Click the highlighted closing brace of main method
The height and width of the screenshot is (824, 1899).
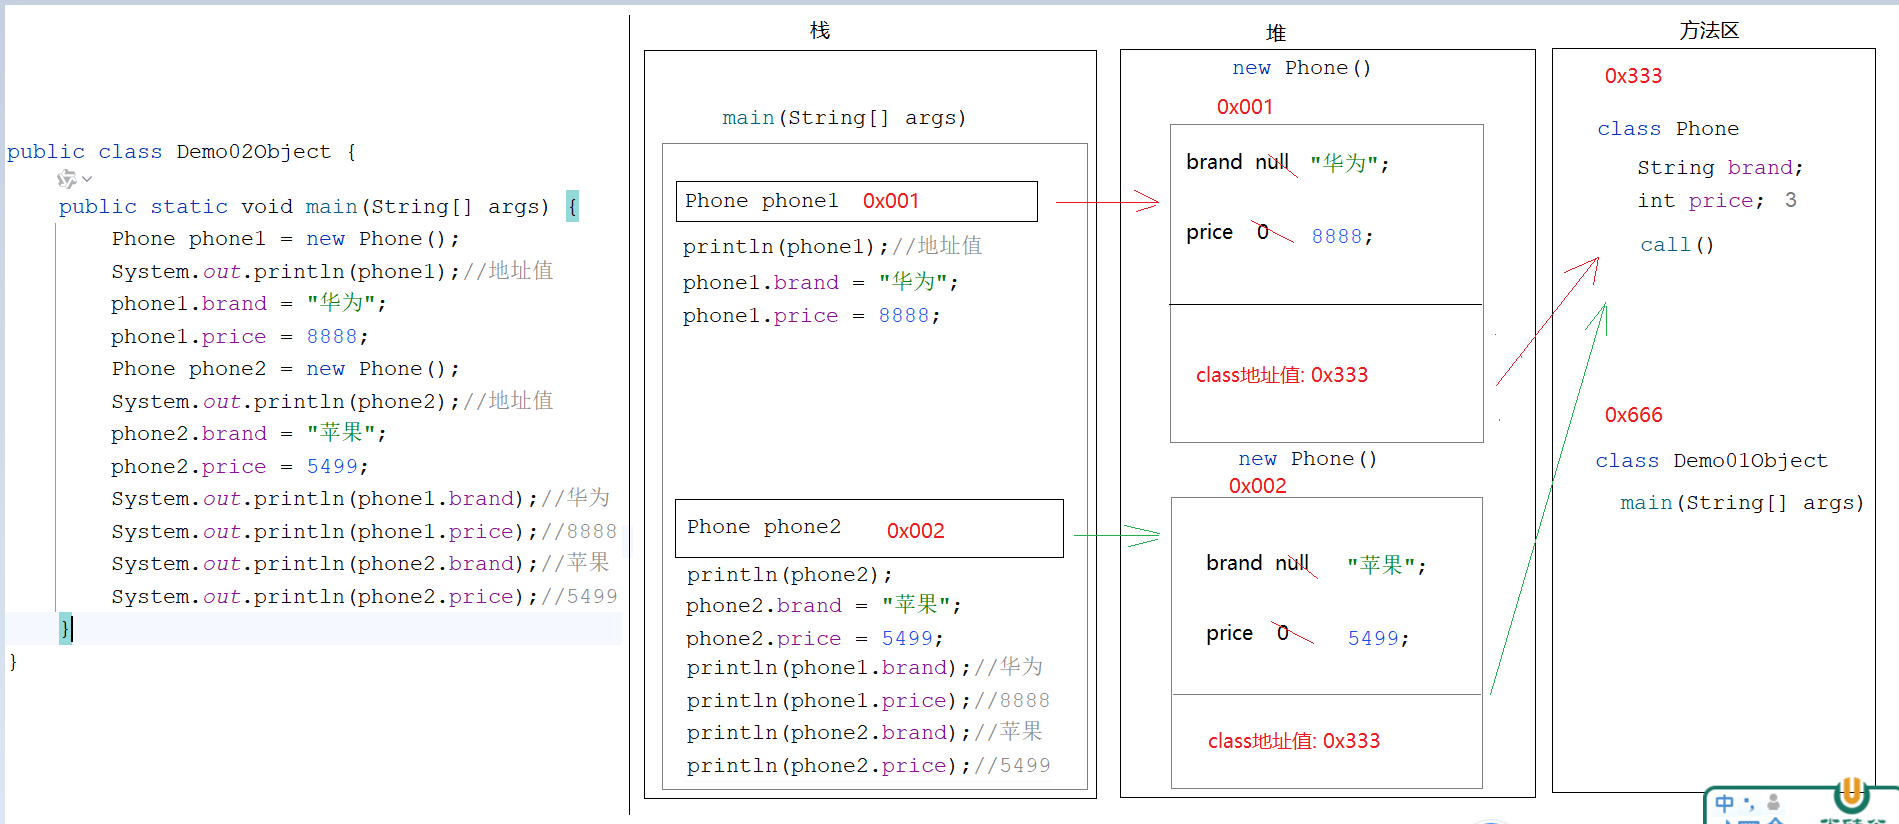tap(65, 628)
